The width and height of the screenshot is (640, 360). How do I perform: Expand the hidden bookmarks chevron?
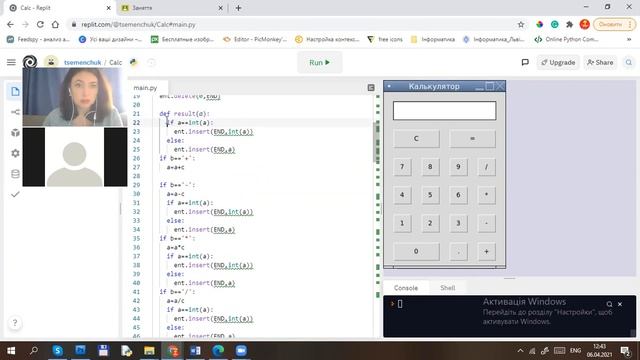click(629, 39)
